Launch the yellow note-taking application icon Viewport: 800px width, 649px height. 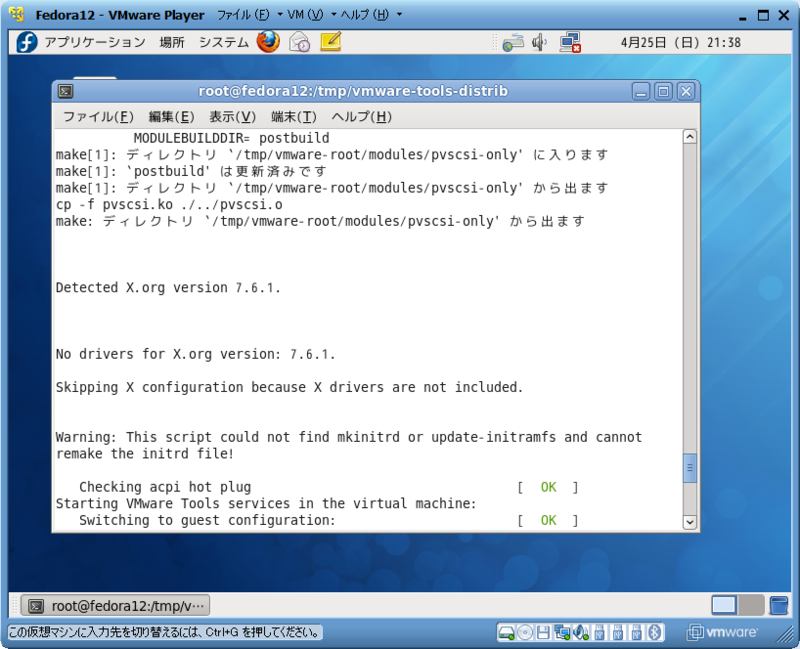point(331,41)
